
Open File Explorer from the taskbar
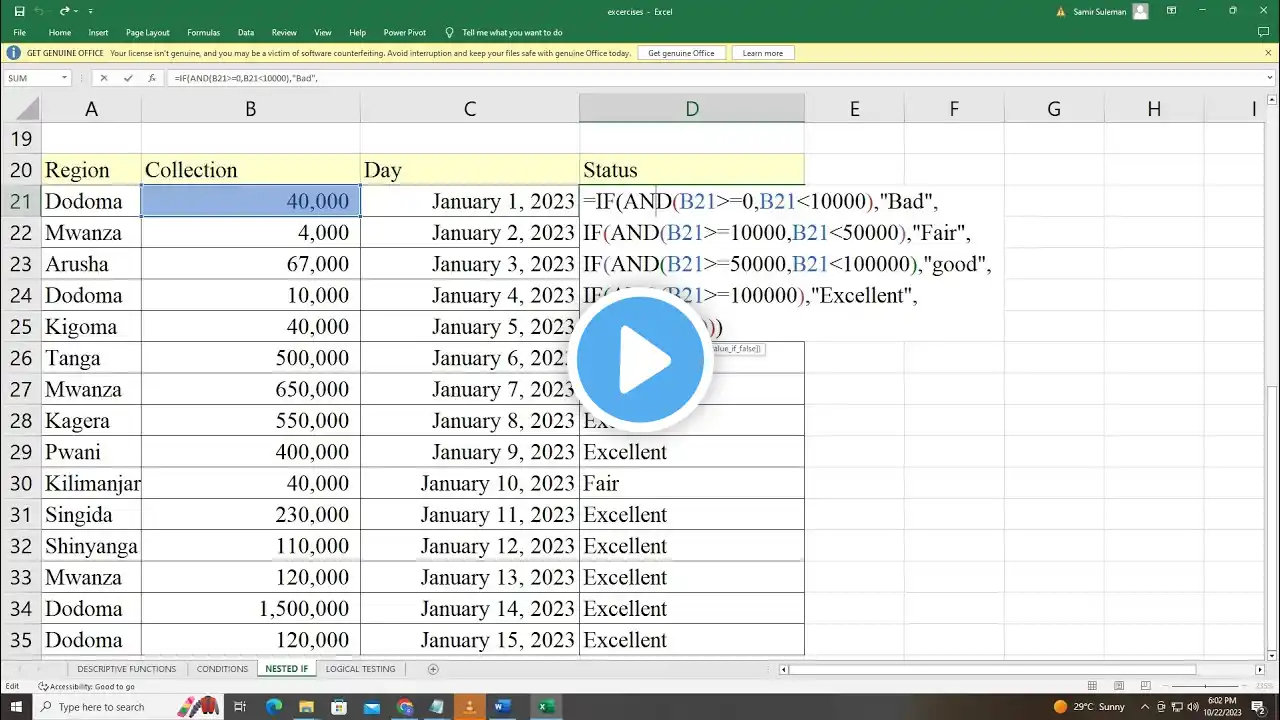(306, 707)
